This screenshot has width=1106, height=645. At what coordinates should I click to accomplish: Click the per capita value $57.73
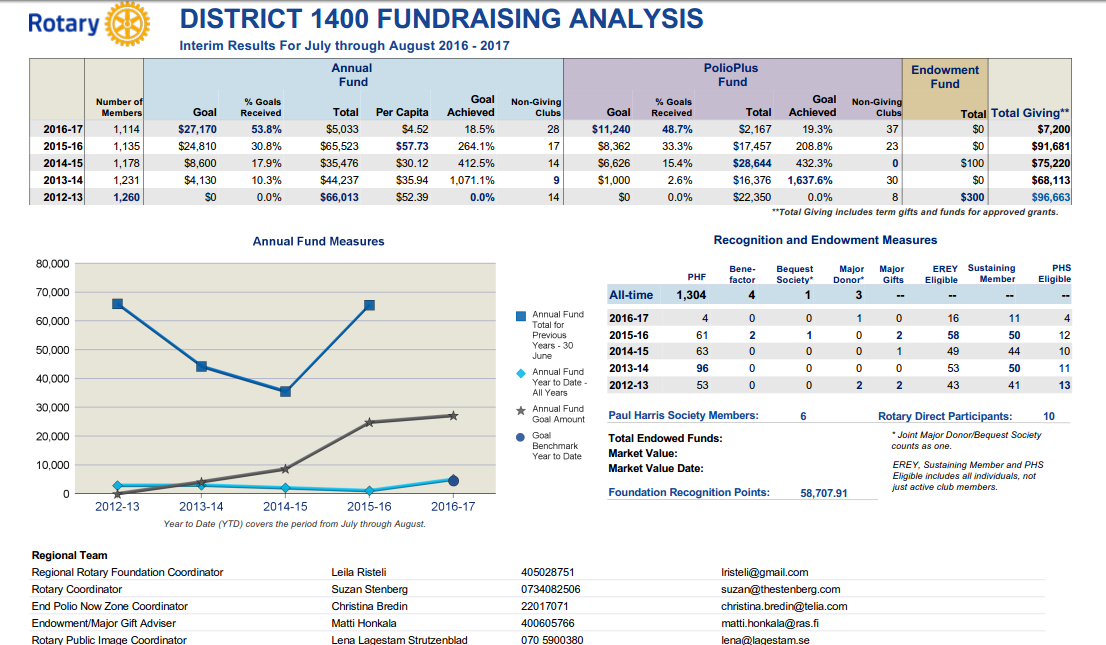click(x=412, y=147)
